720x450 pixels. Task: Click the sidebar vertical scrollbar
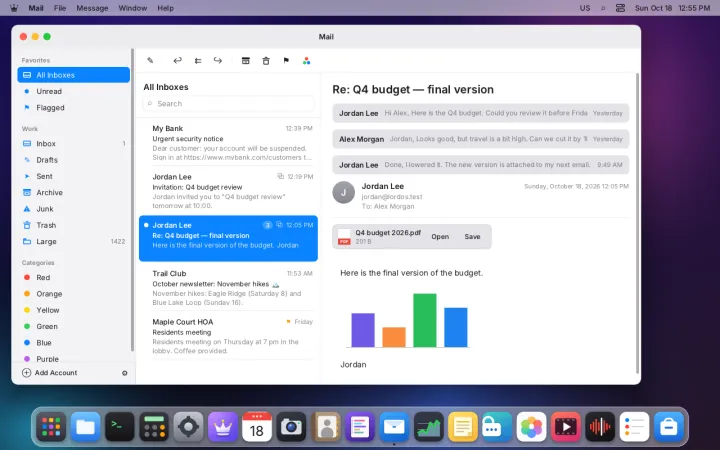pos(133,200)
